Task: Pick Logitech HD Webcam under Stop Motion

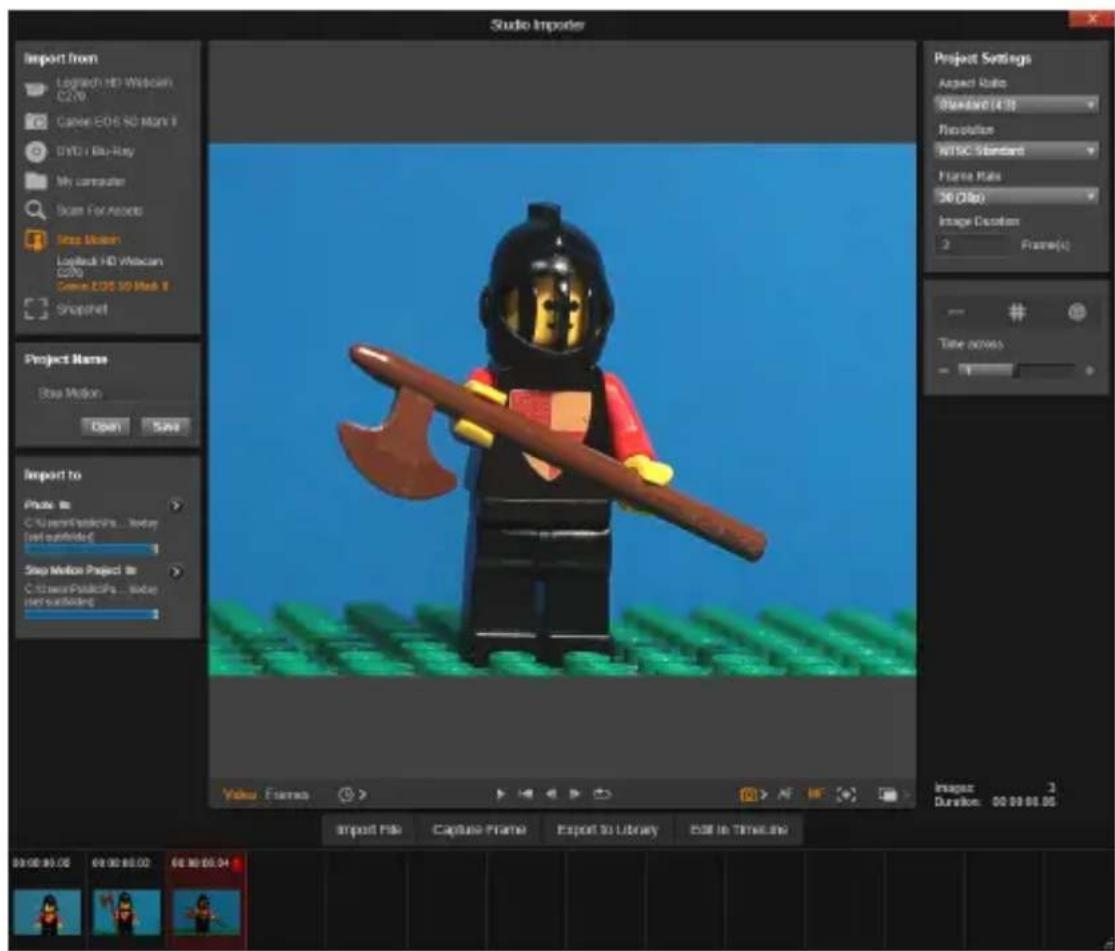Action: 110,266
